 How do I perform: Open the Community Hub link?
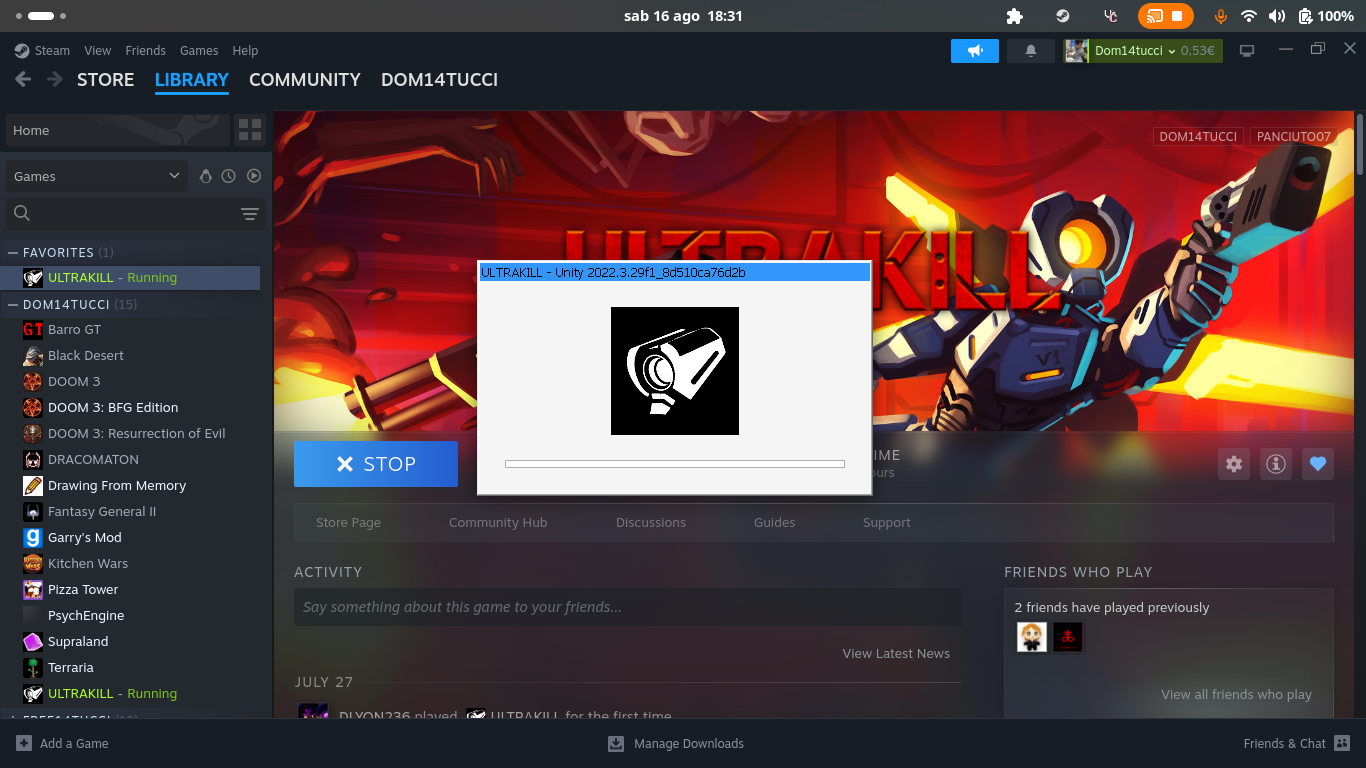coord(498,523)
